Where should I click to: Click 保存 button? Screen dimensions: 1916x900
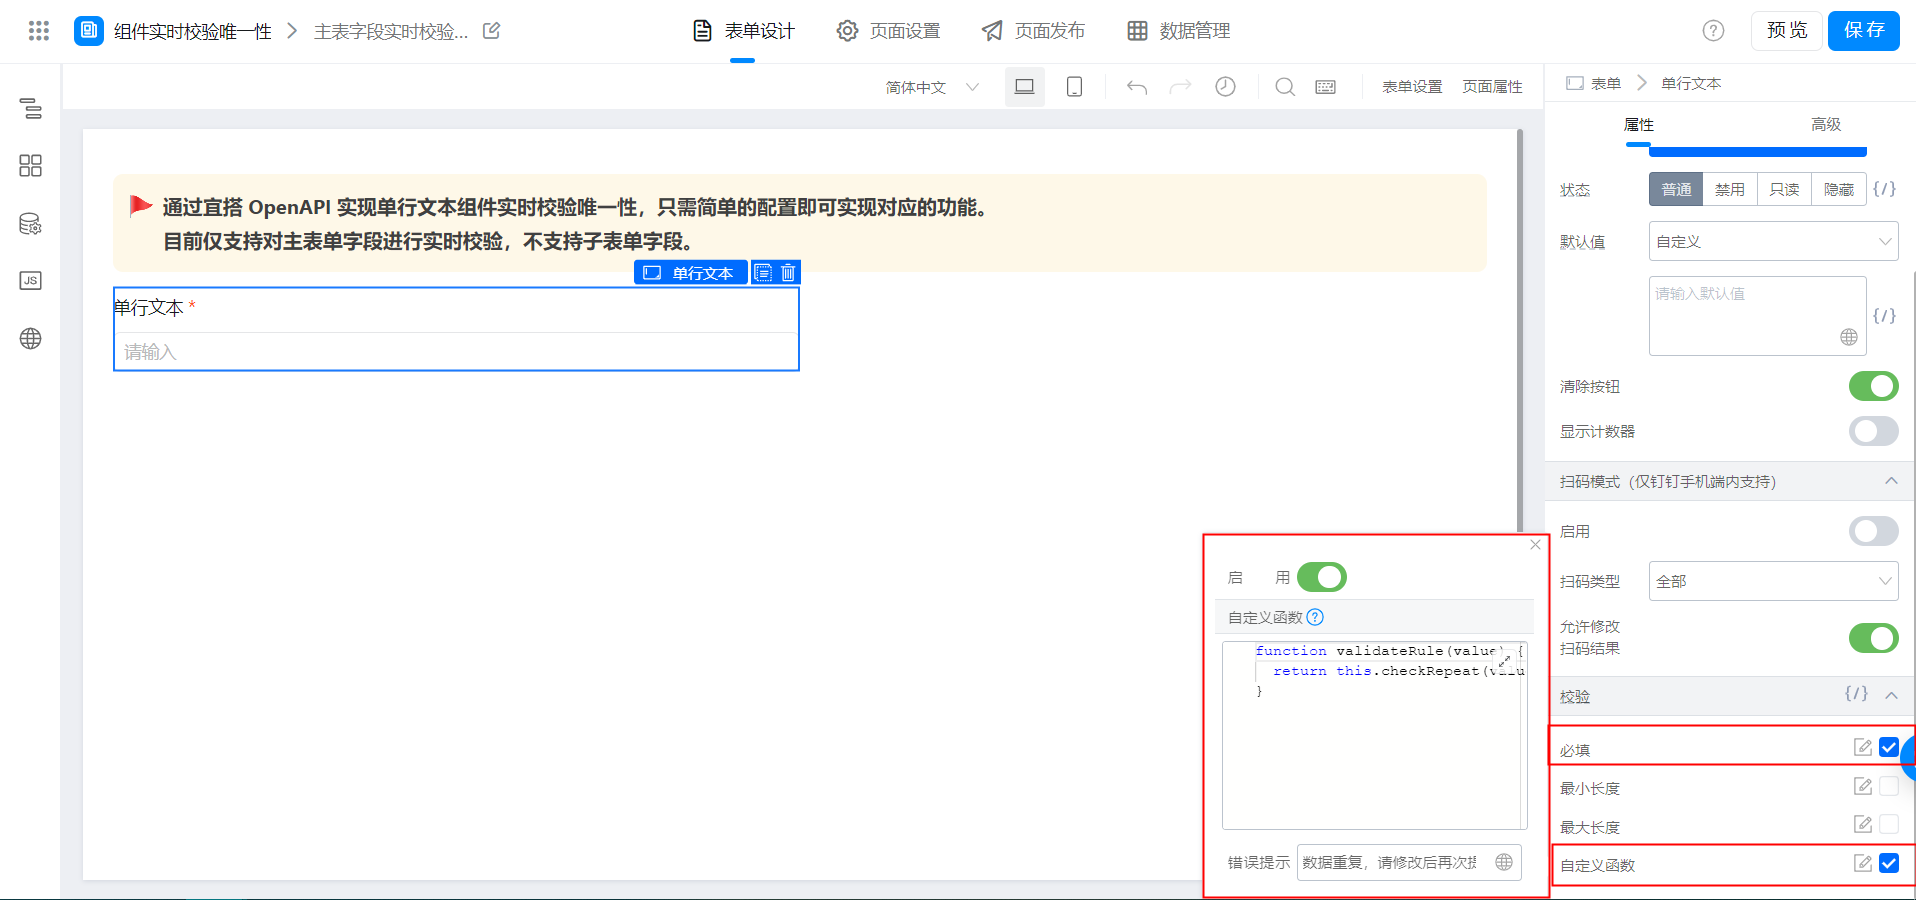click(x=1864, y=30)
